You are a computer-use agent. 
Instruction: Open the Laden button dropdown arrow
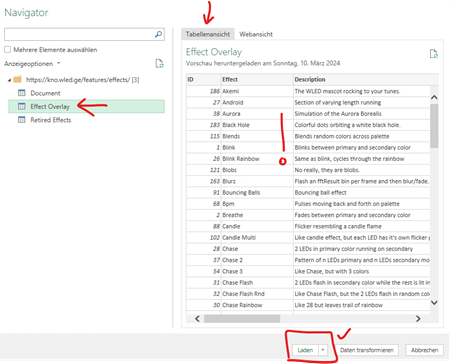click(x=323, y=350)
